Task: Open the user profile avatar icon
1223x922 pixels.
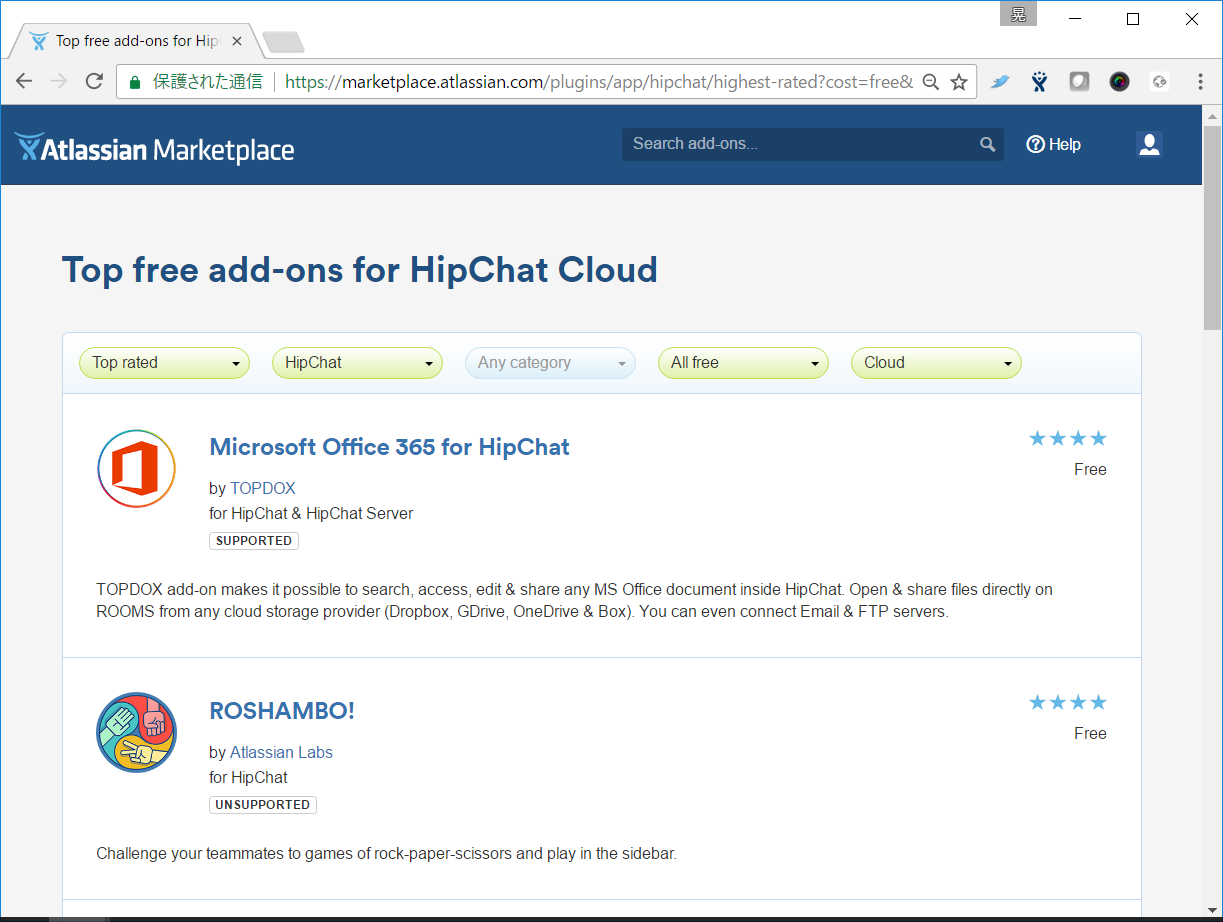Action: [1149, 144]
